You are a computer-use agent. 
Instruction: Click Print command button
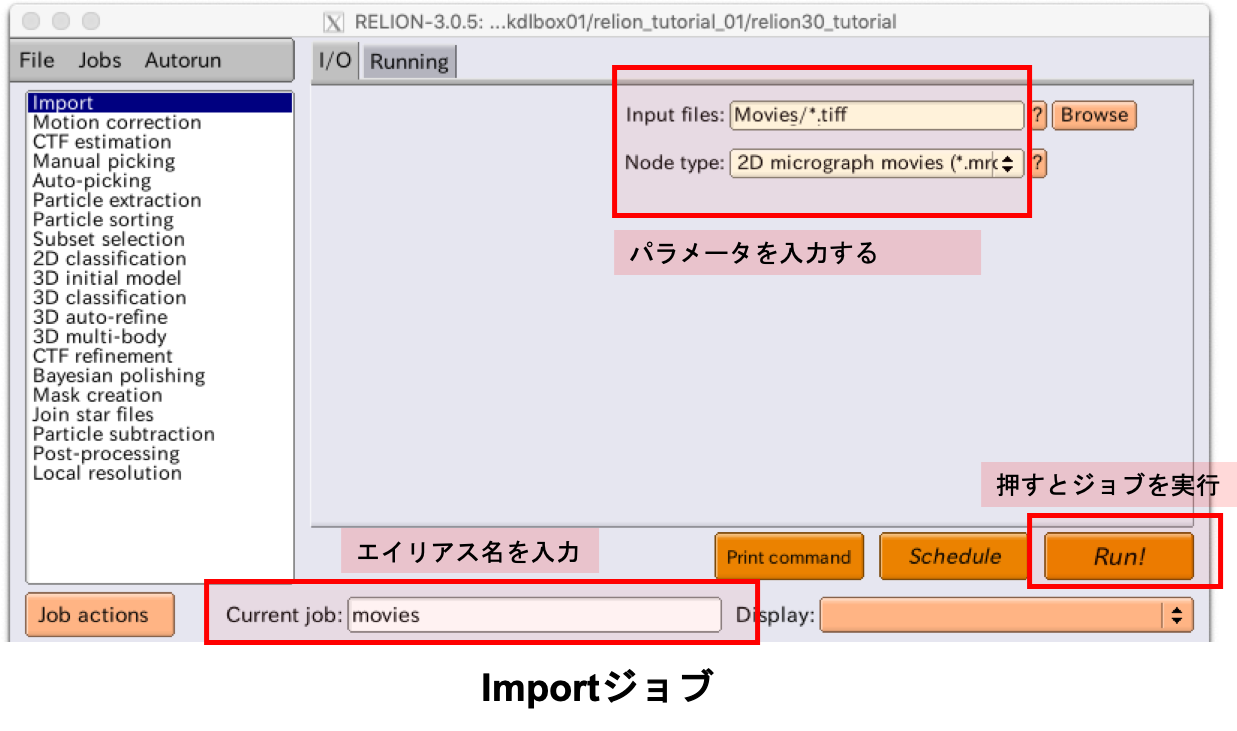click(x=788, y=557)
